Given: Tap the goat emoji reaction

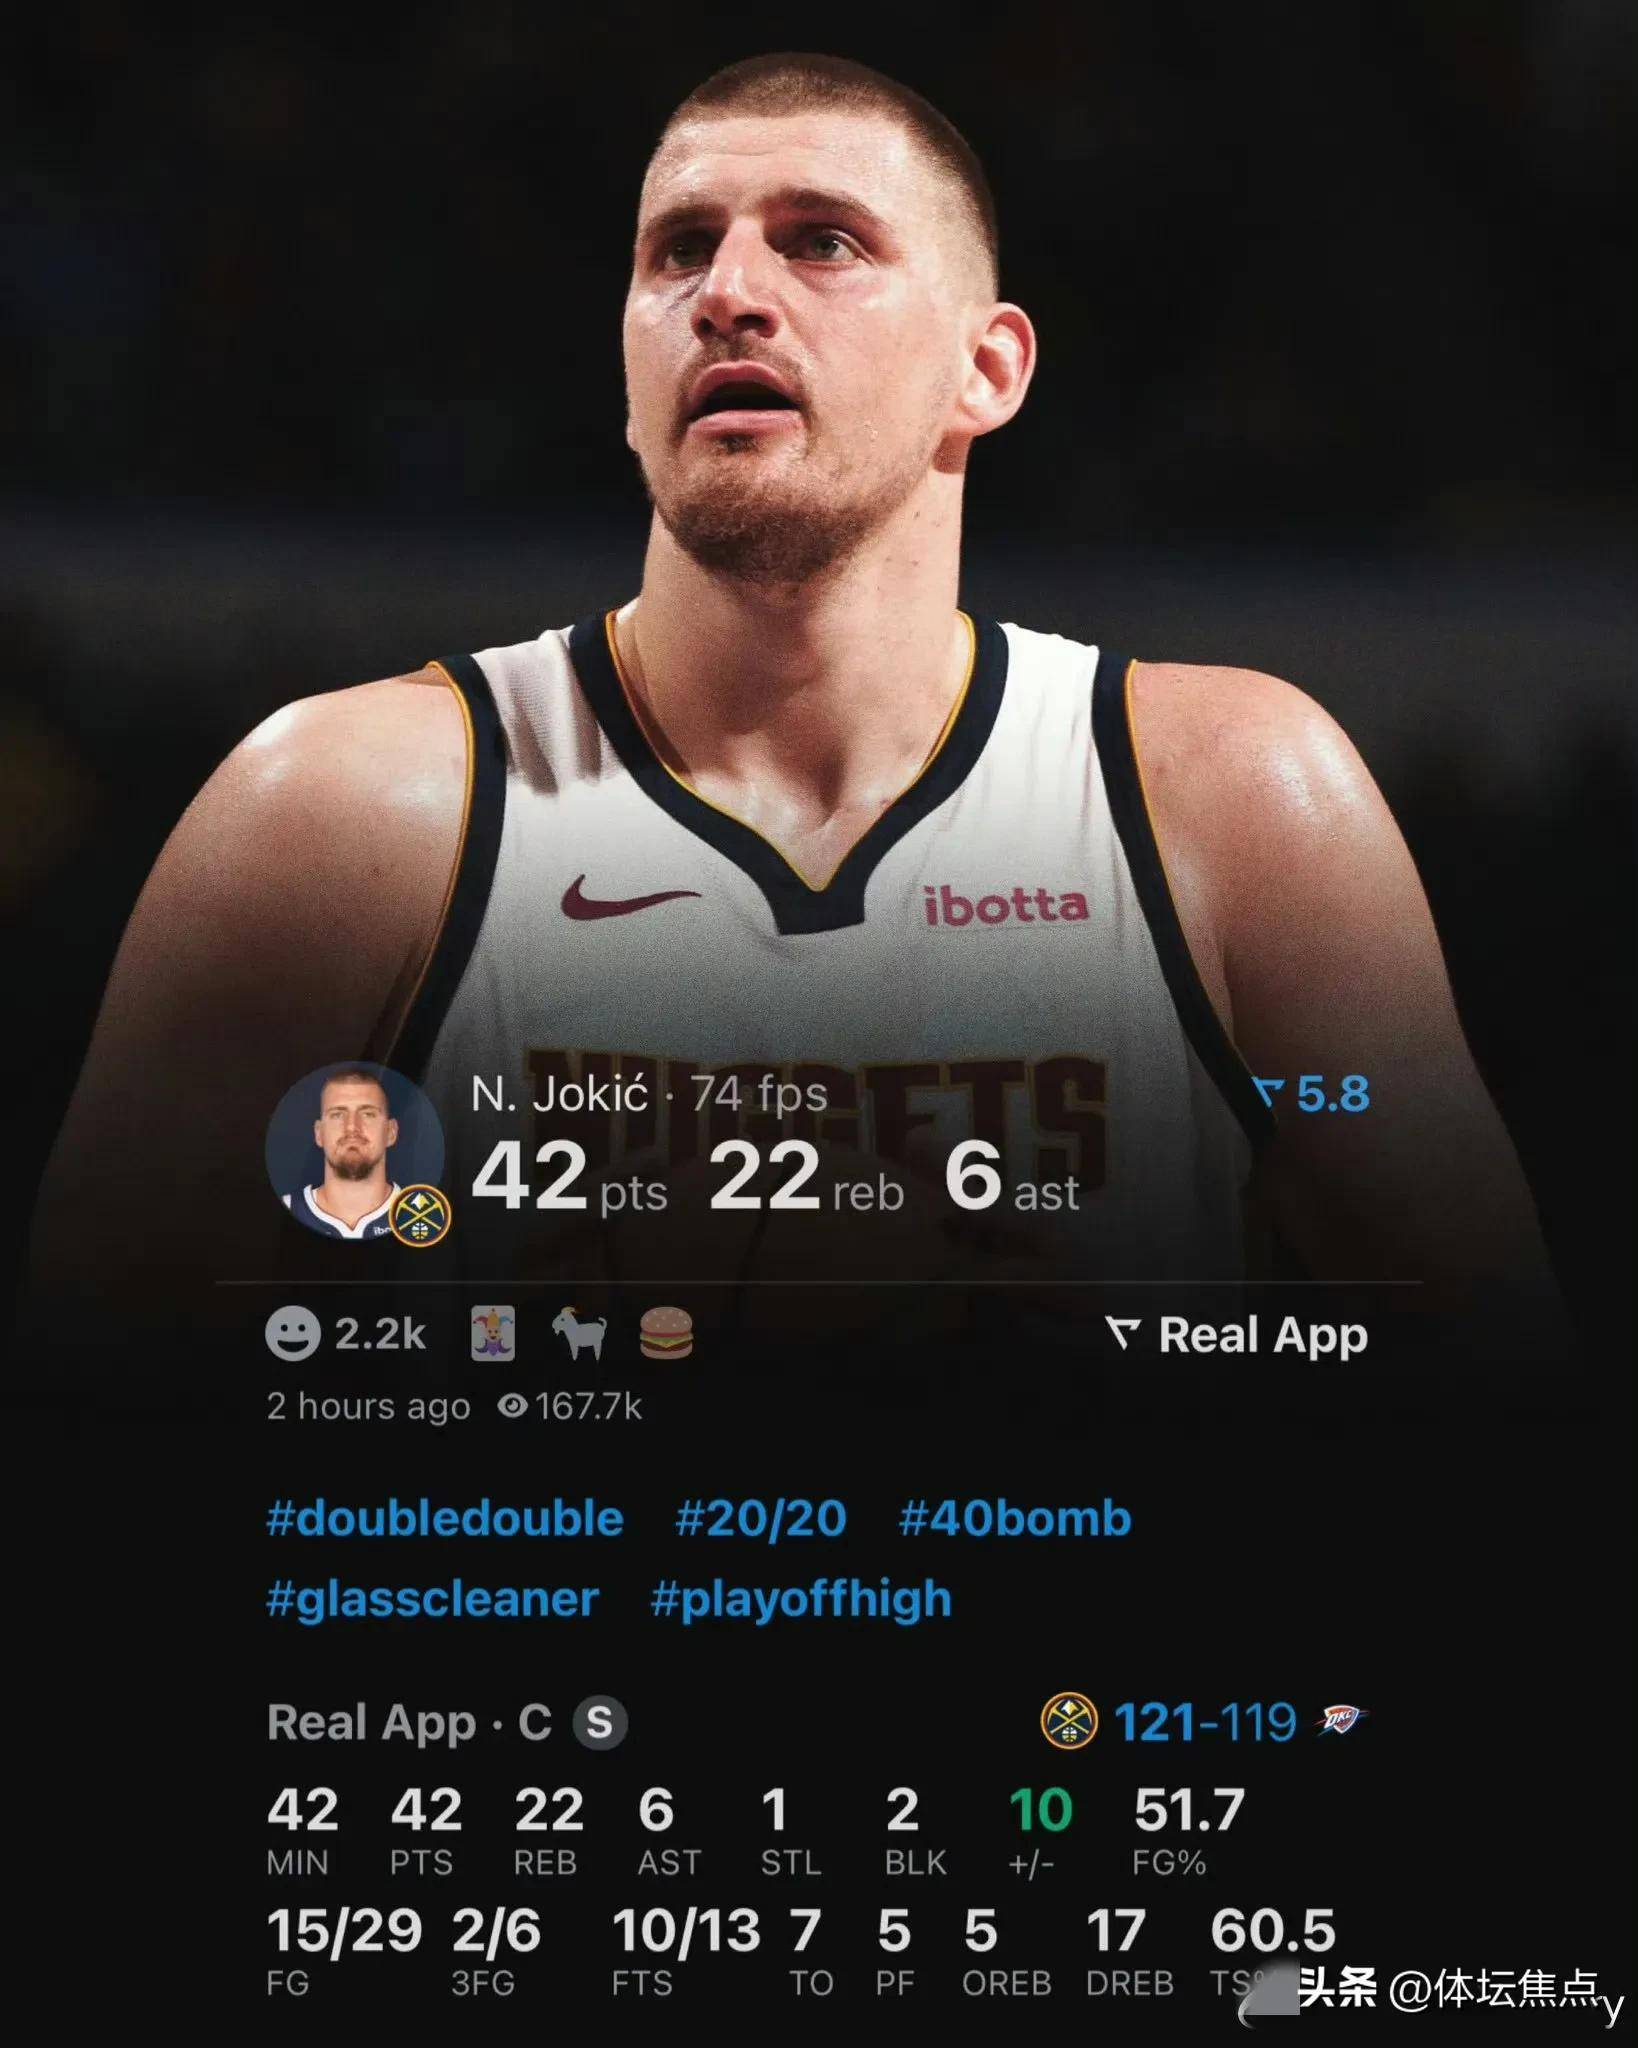Looking at the screenshot, I should click(x=580, y=1334).
